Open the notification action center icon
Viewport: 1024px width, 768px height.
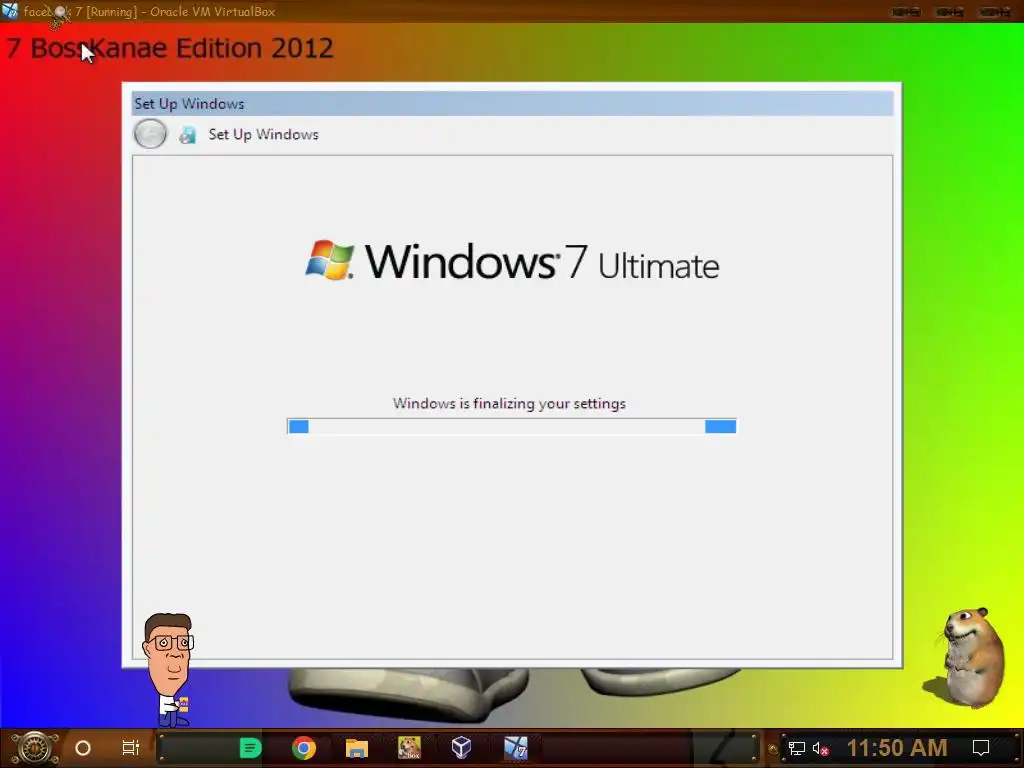[981, 748]
